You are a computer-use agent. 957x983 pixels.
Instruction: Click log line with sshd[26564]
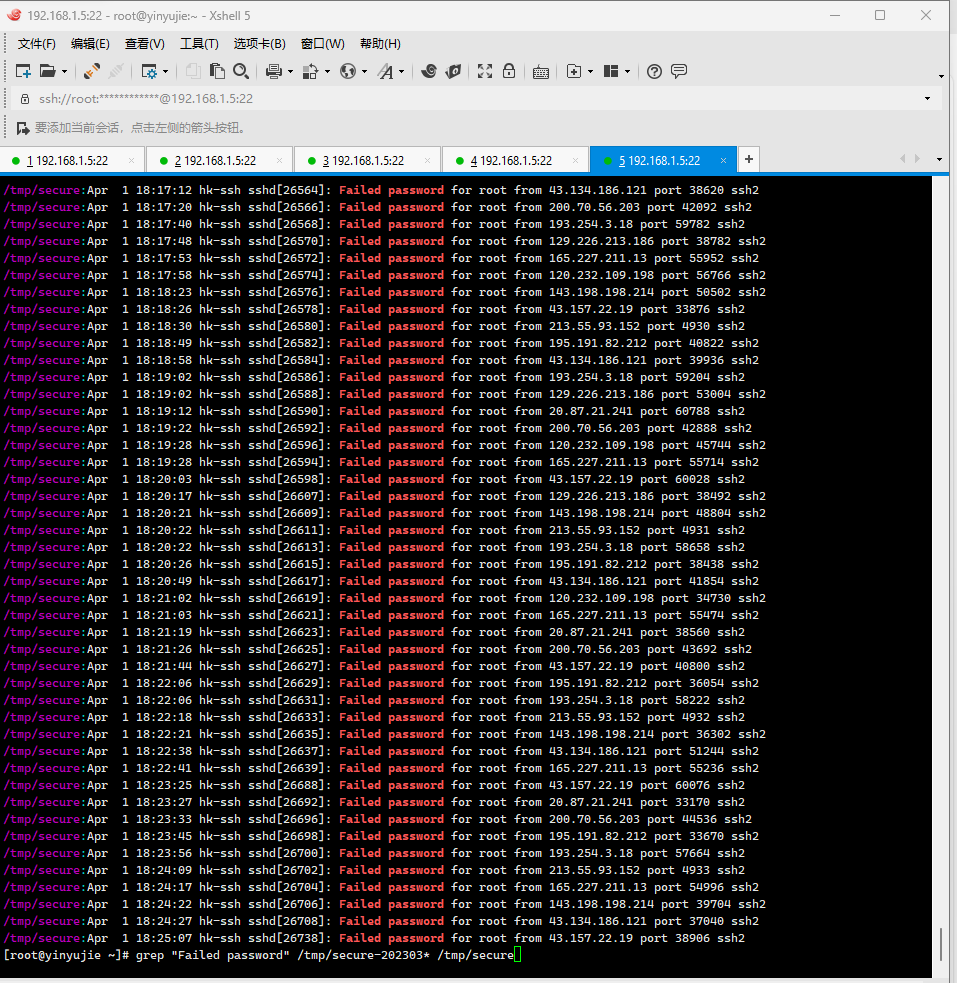pyautogui.click(x=381, y=190)
